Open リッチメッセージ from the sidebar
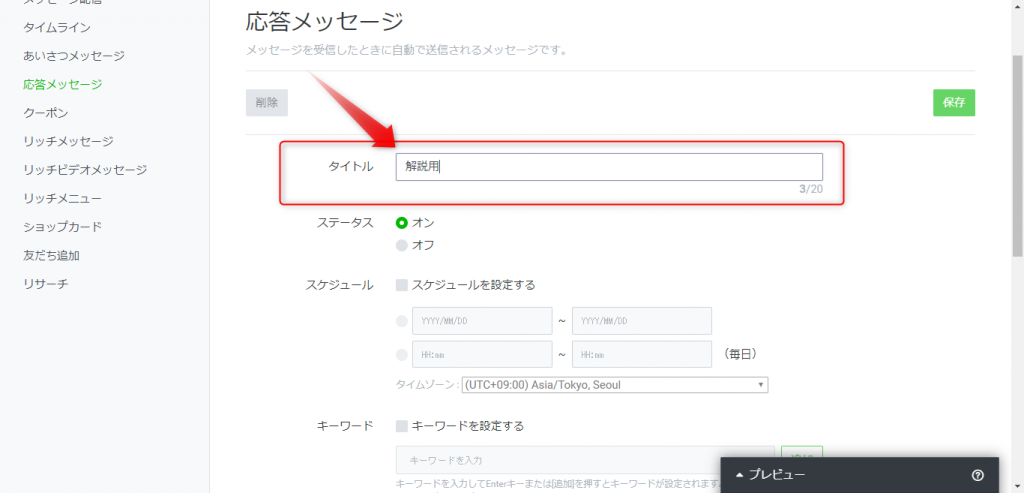This screenshot has width=1024, height=493. click(68, 142)
